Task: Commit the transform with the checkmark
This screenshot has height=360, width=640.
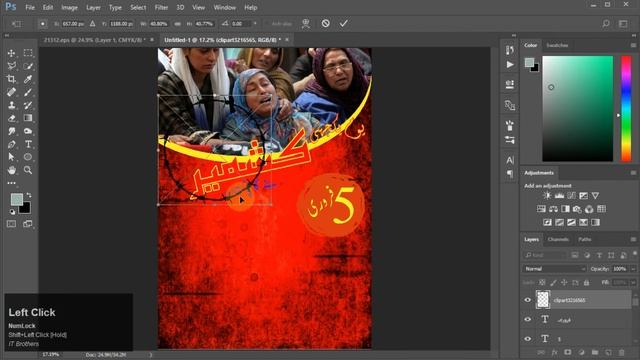Action: (x=344, y=23)
